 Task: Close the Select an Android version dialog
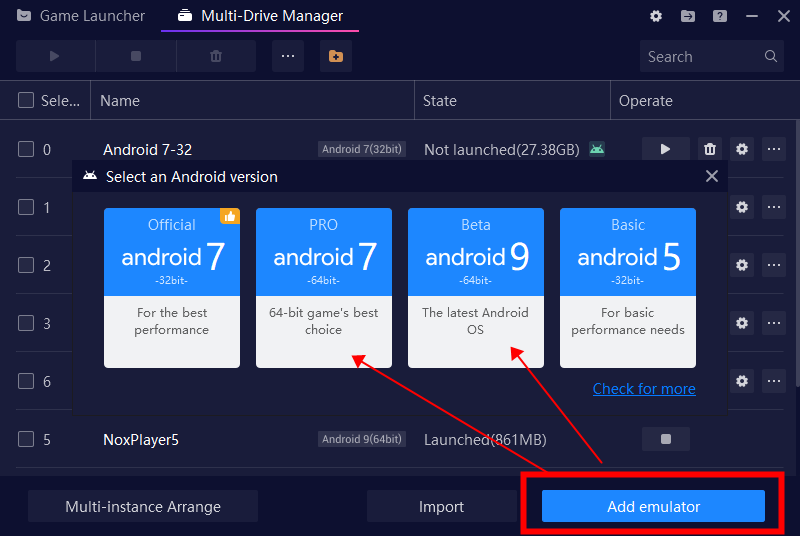pos(712,176)
